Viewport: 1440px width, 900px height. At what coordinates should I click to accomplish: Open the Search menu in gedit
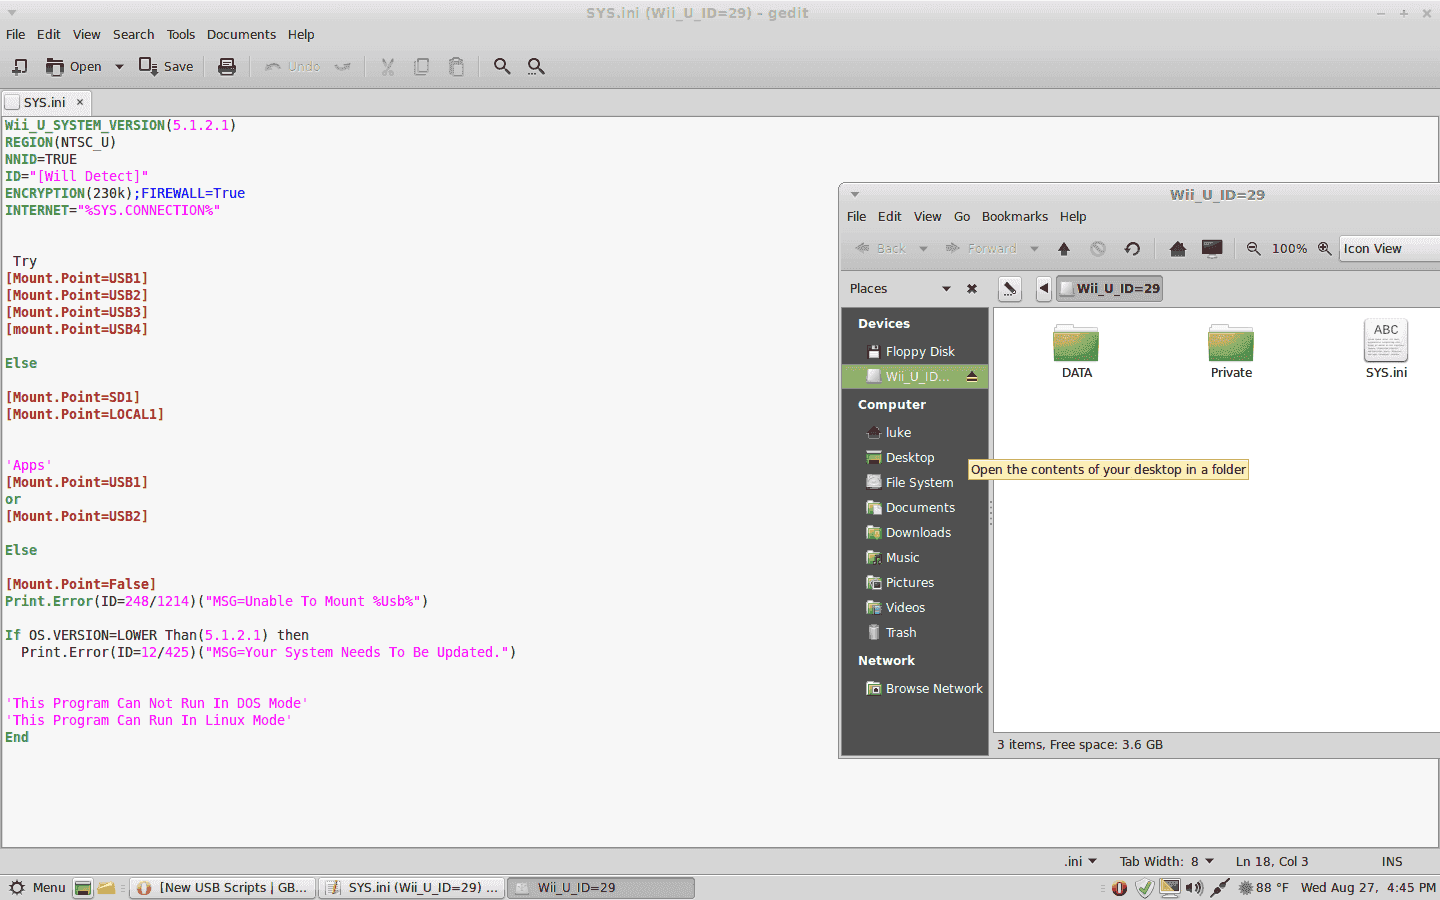133,34
